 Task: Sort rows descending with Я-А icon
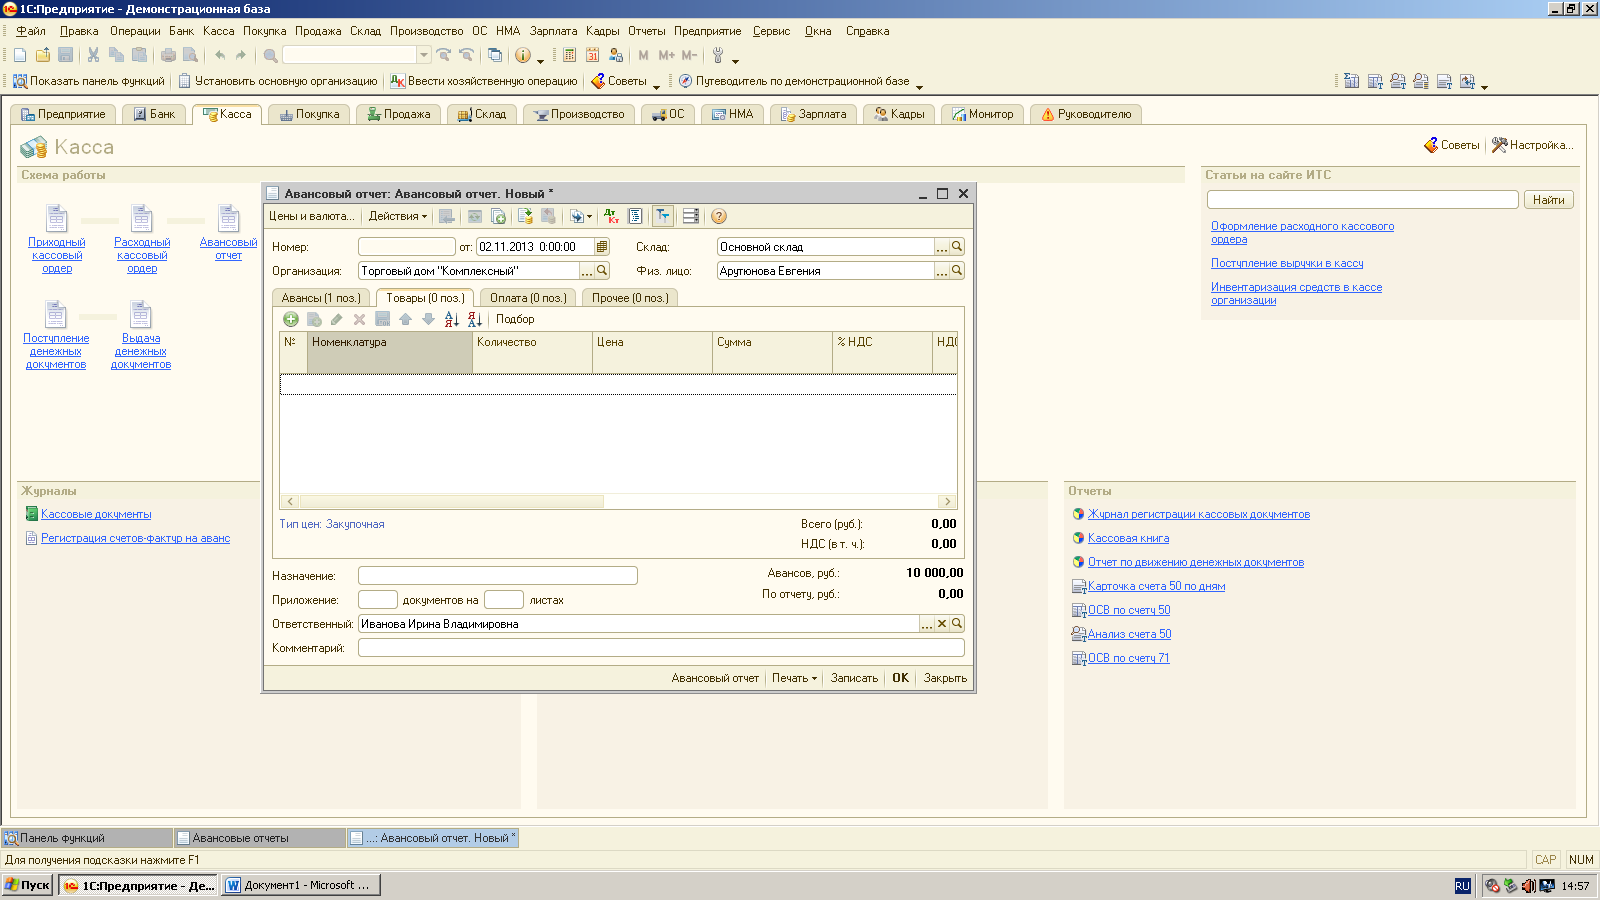click(x=474, y=319)
